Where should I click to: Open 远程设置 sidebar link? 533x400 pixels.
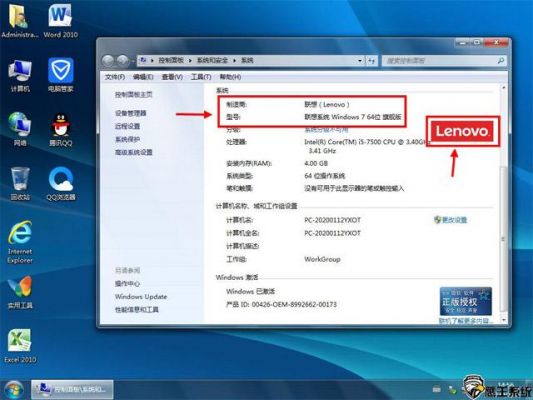pos(127,126)
